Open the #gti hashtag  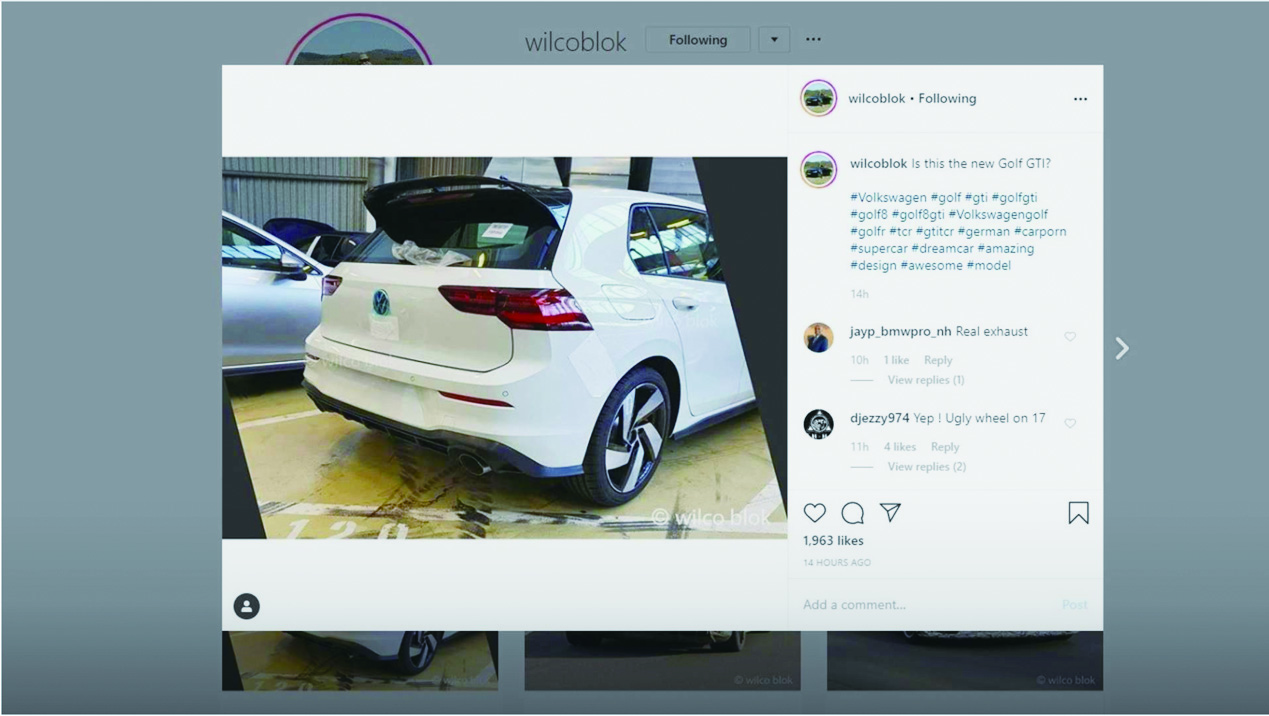976,198
